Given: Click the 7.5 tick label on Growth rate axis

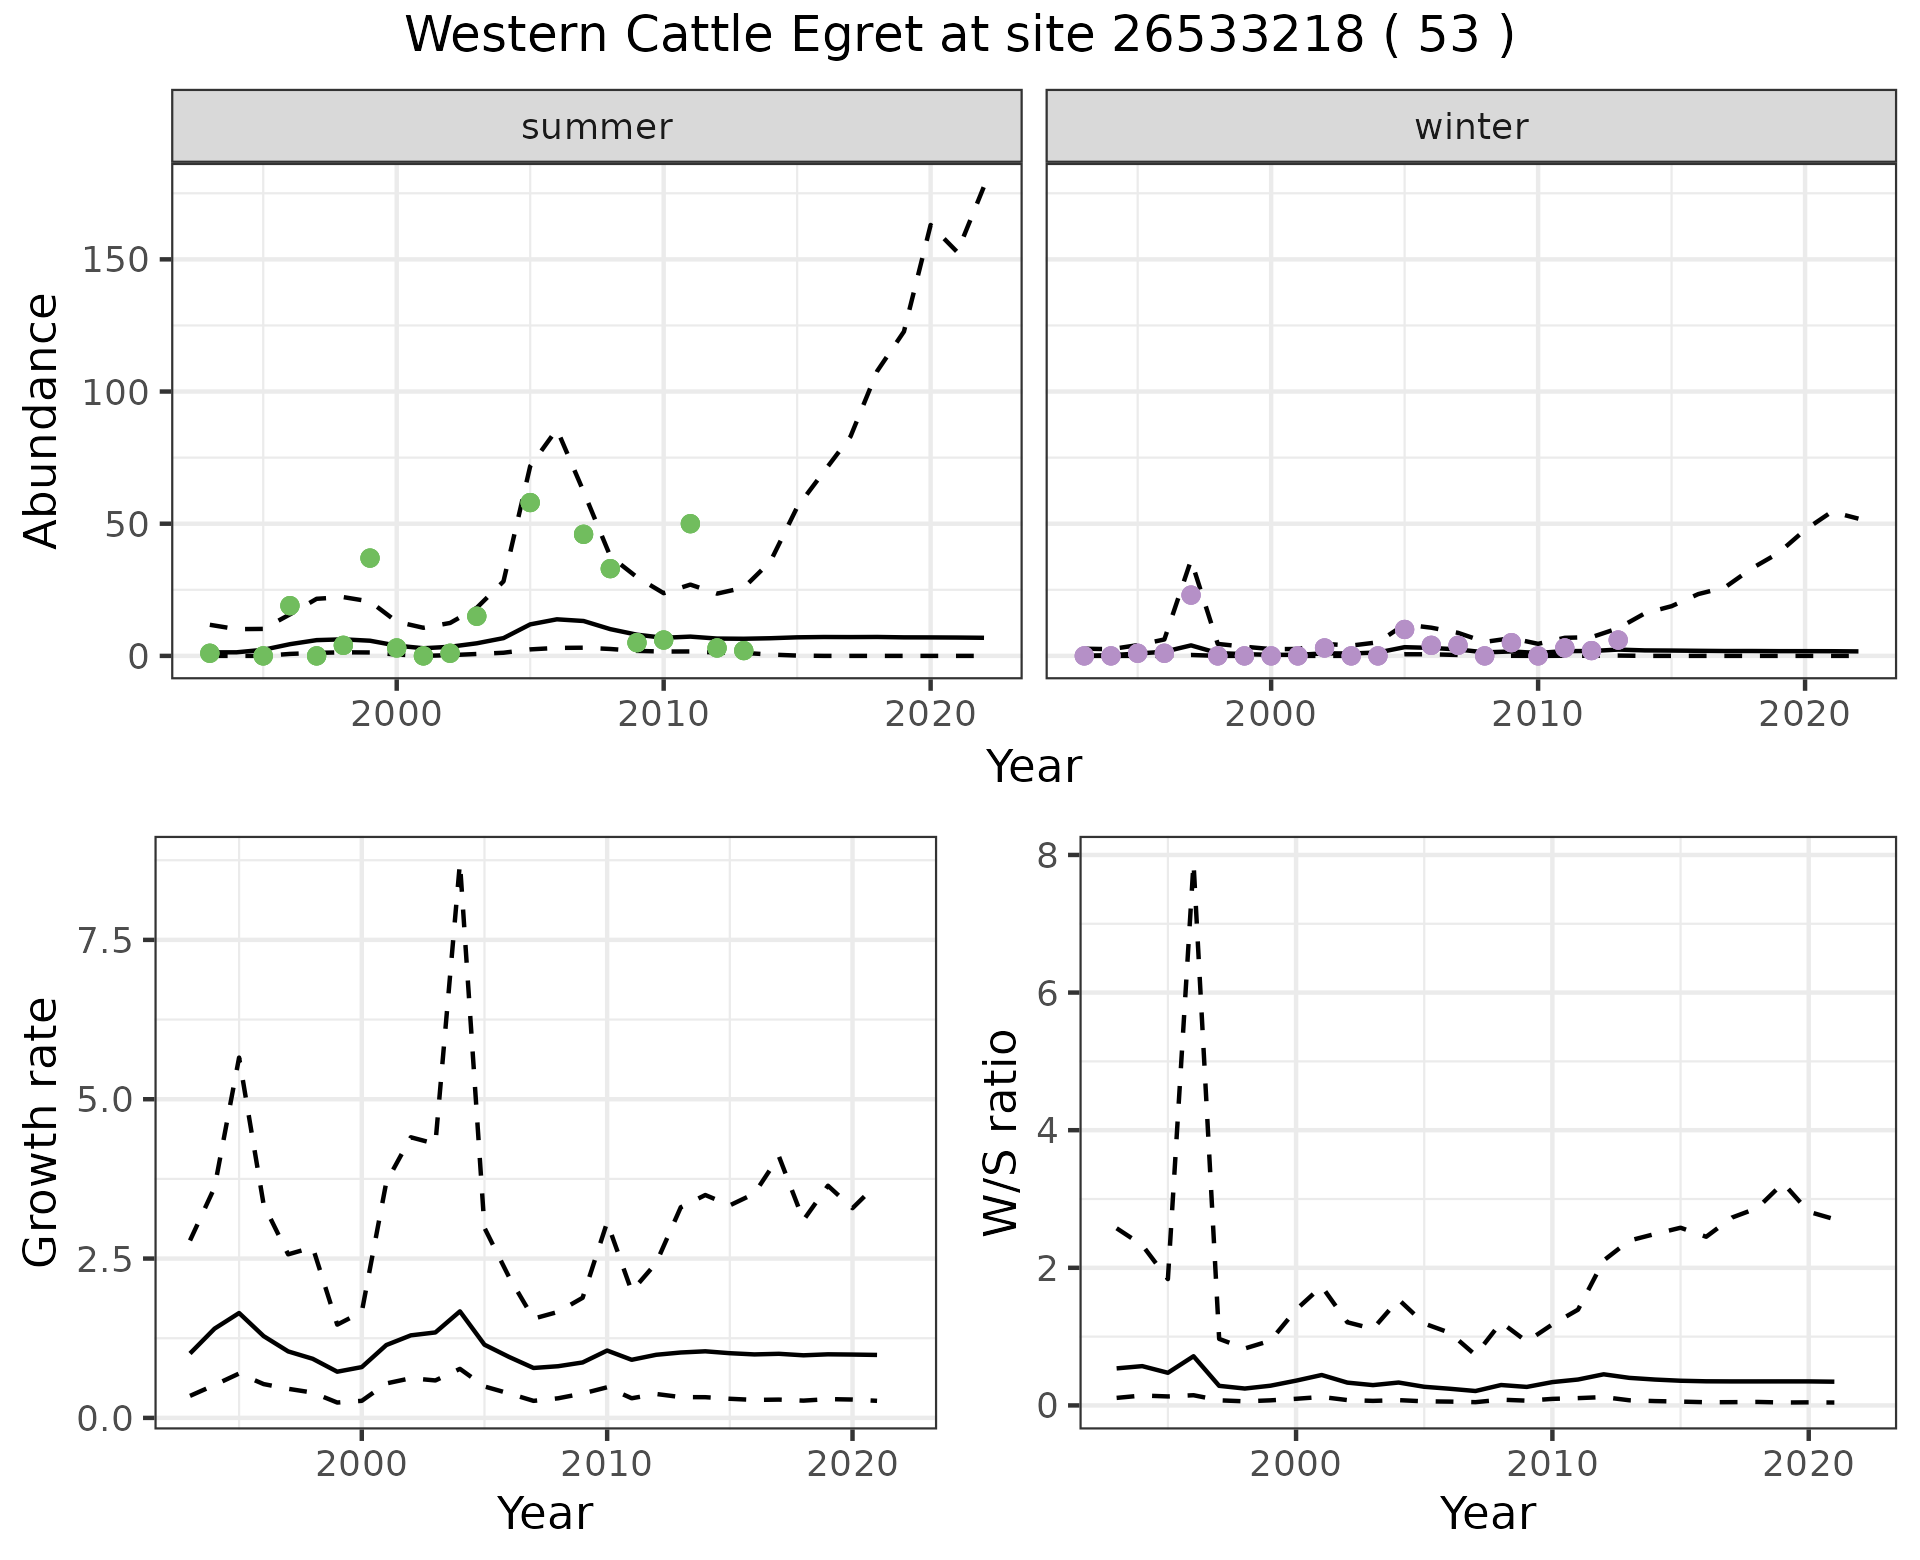Looking at the screenshot, I should coord(104,940).
